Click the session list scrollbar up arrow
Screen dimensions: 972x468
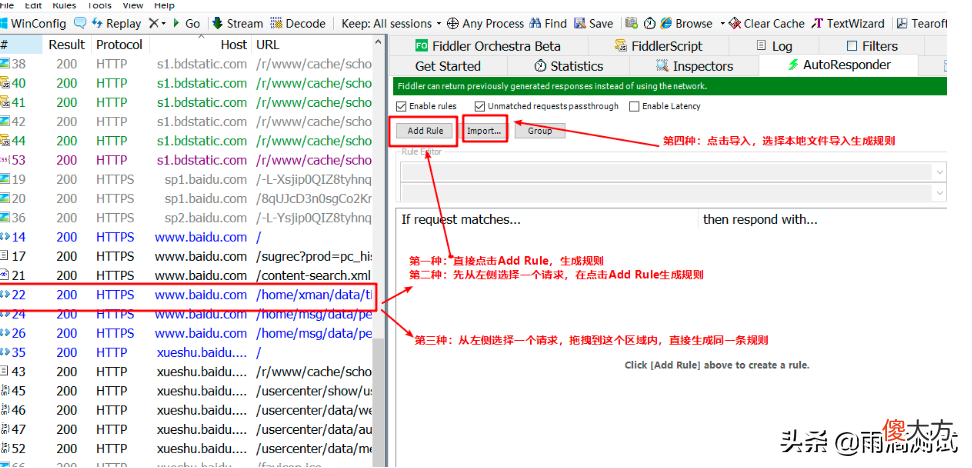[378, 42]
